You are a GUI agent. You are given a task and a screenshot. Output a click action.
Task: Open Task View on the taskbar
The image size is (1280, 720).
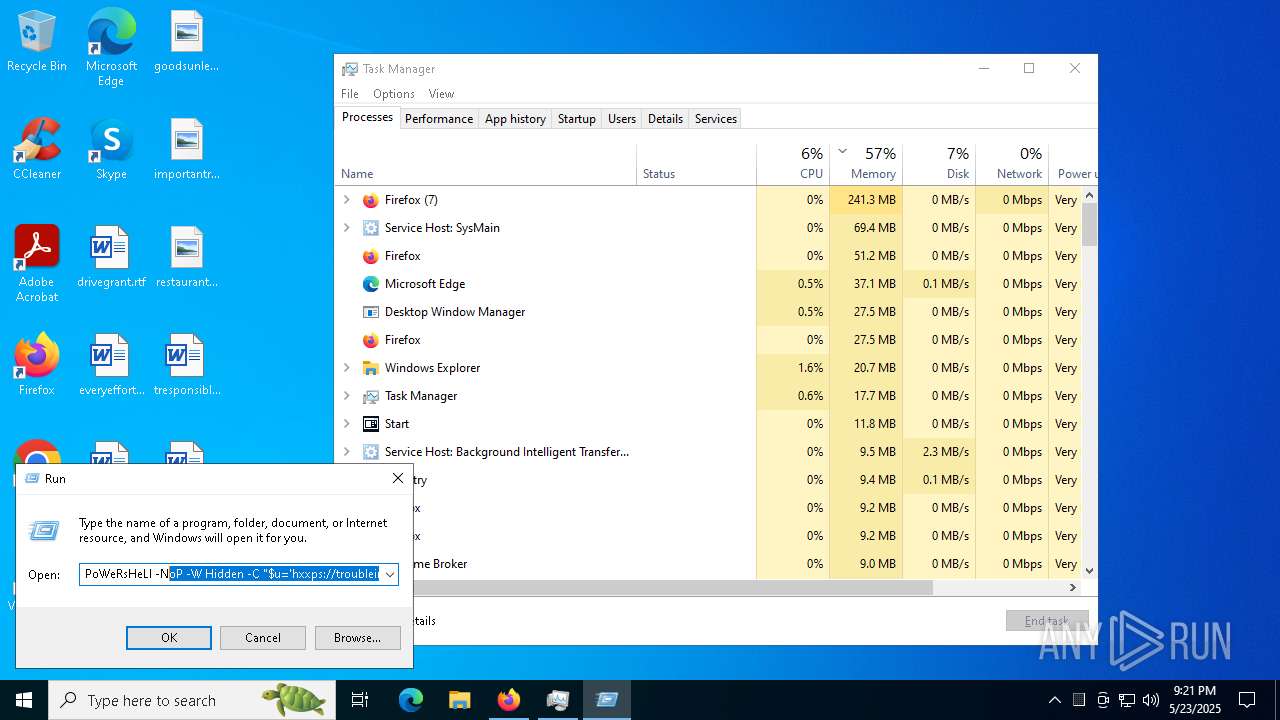point(360,700)
